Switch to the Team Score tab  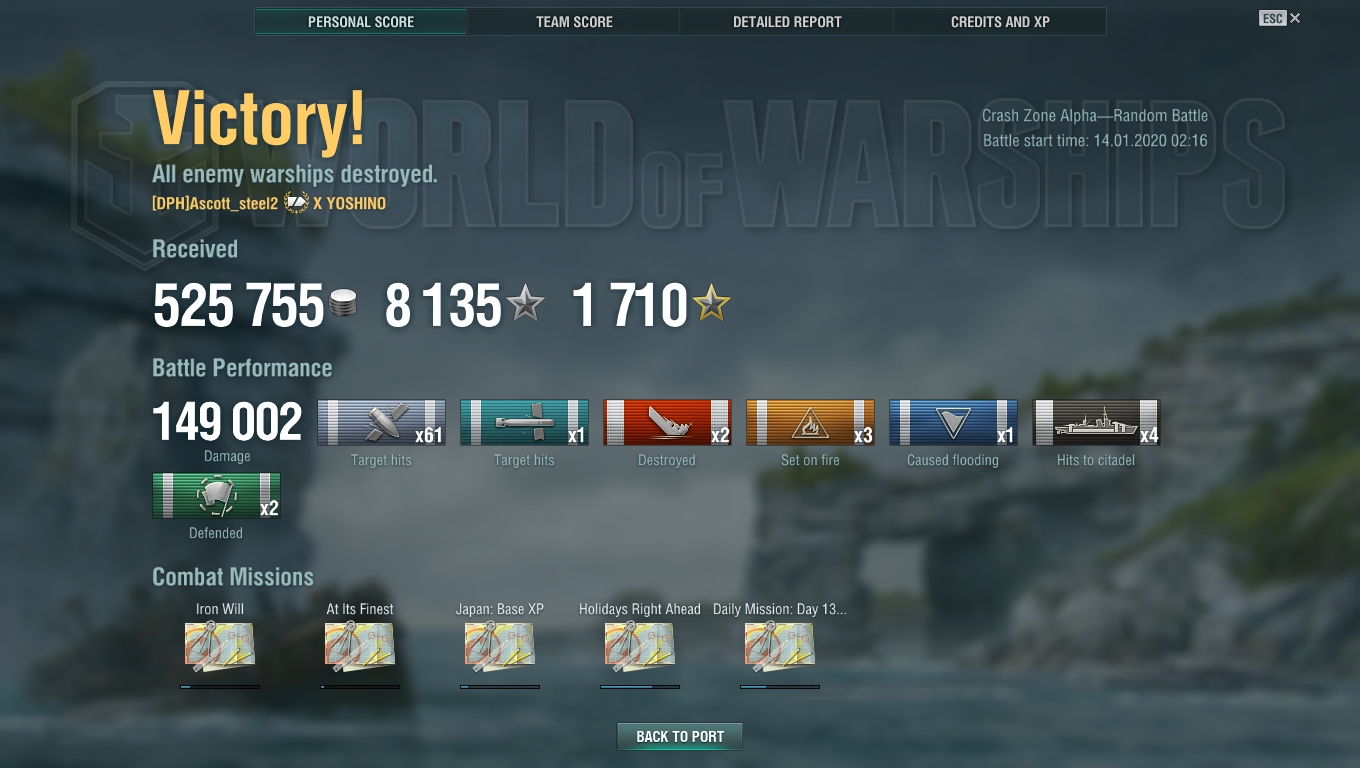coord(574,21)
